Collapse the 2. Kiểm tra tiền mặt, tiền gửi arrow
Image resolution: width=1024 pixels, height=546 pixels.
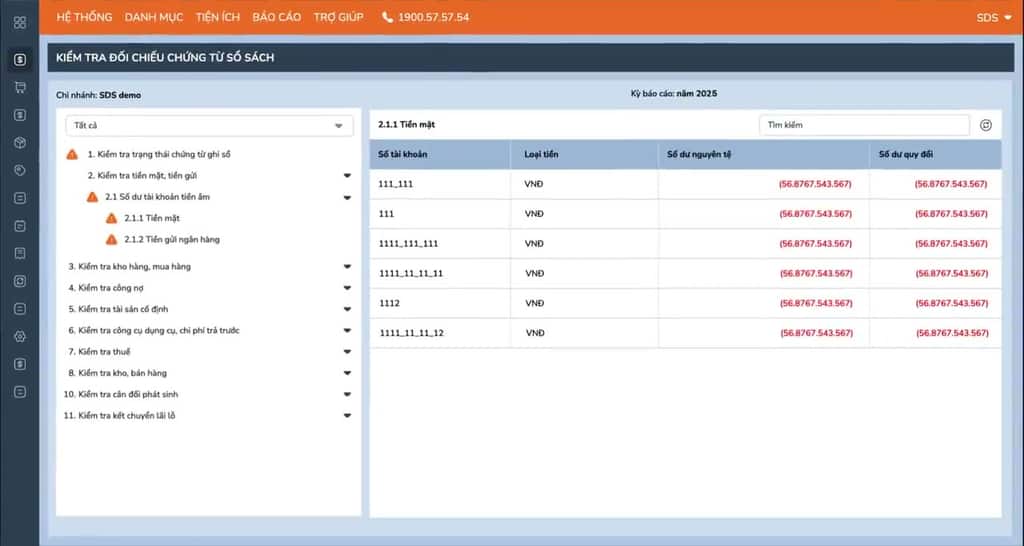(x=347, y=176)
